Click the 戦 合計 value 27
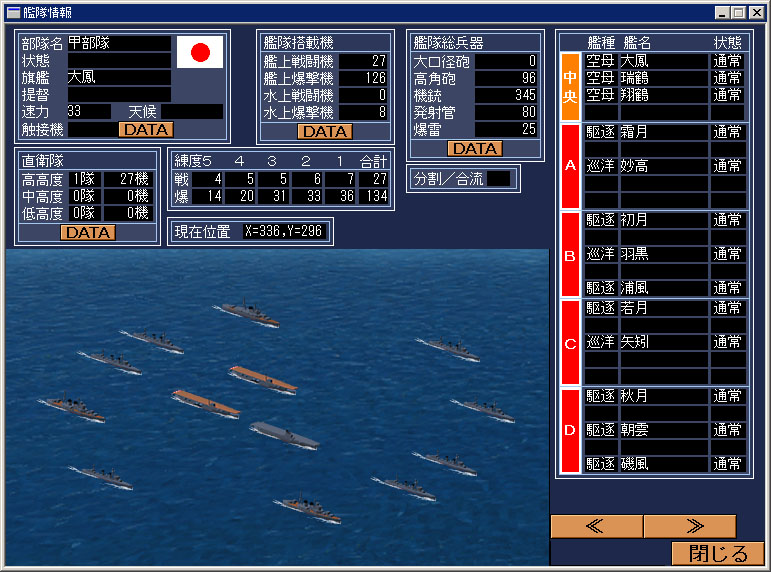 [375, 179]
